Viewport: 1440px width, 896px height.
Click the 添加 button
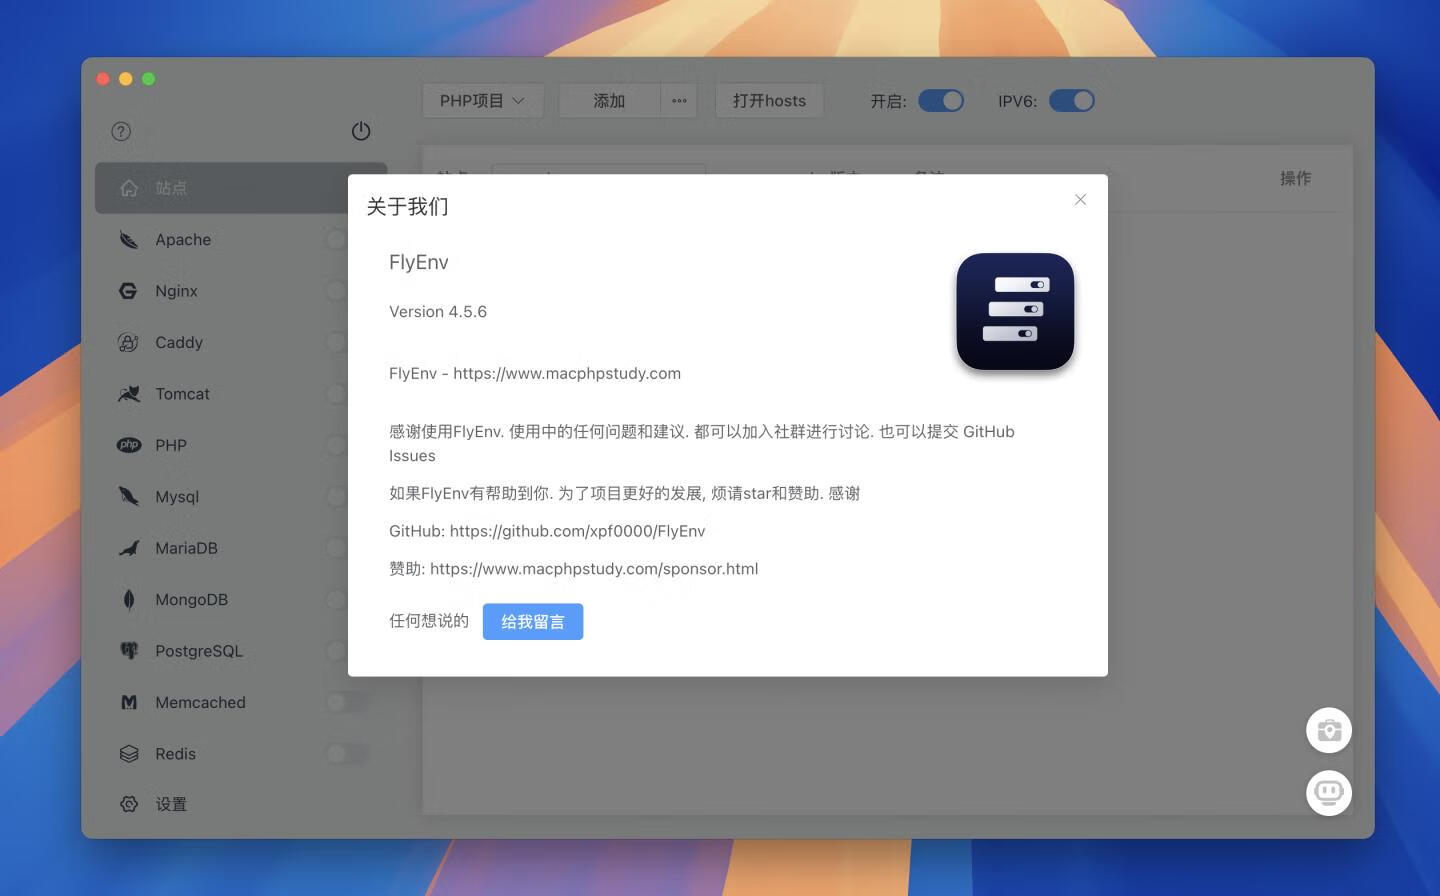609,101
